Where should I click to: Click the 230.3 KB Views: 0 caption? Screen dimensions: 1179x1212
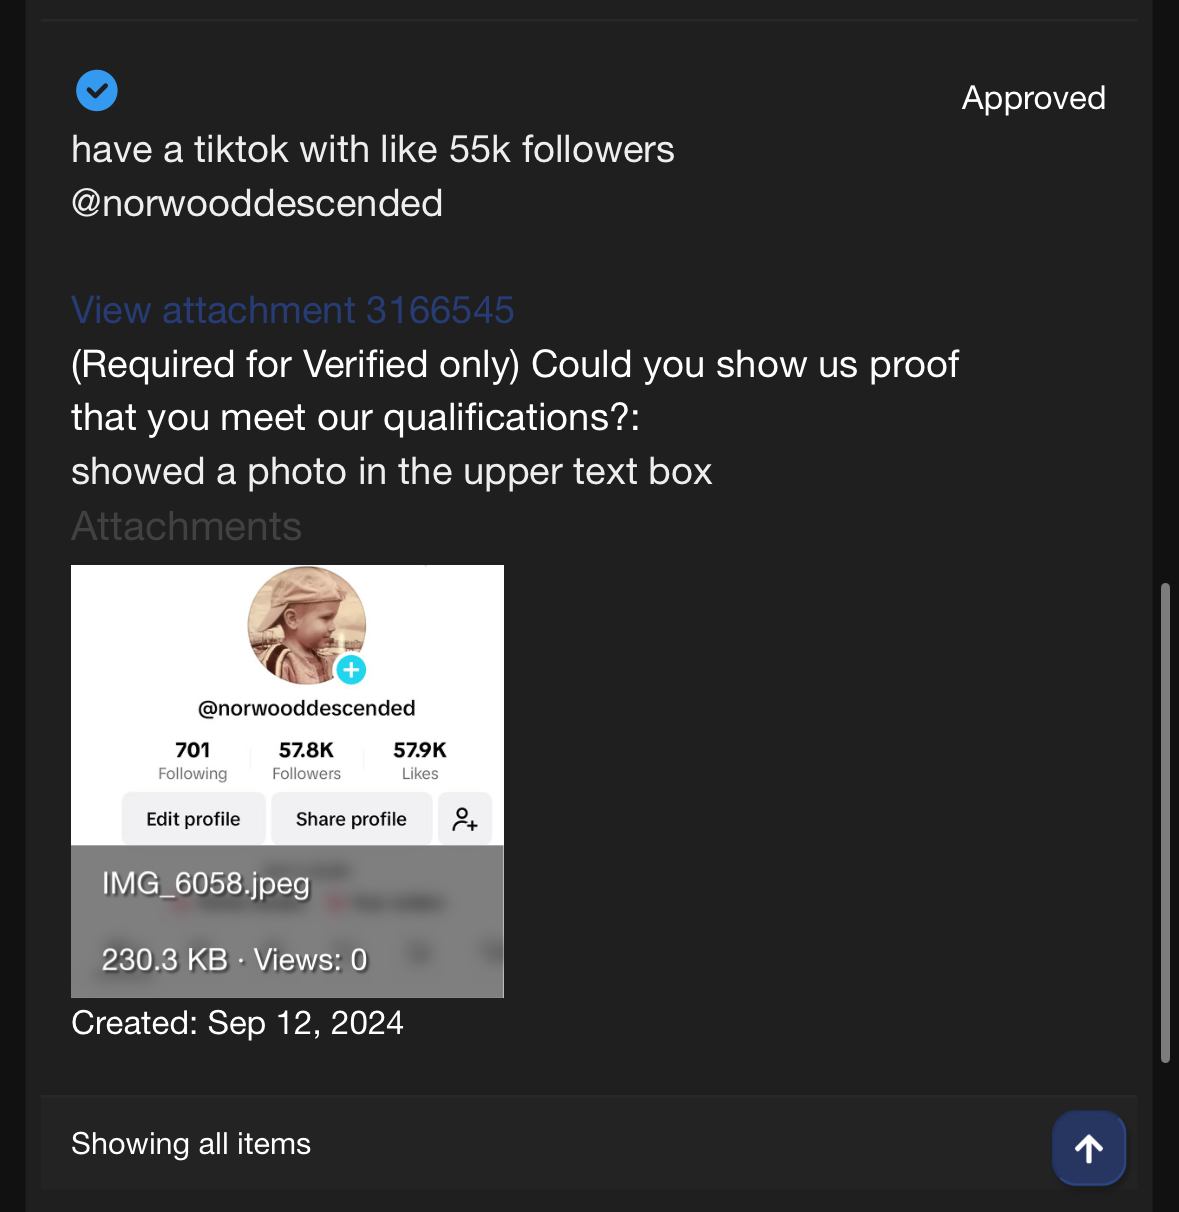[234, 960]
